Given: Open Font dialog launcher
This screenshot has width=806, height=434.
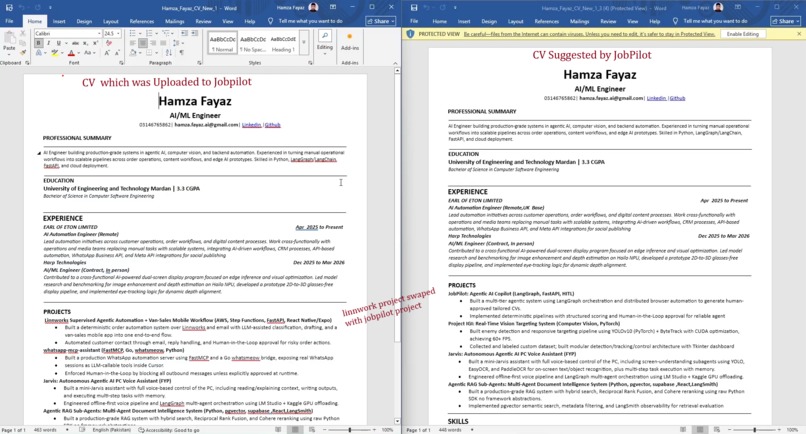Looking at the screenshot, I should point(121,63).
